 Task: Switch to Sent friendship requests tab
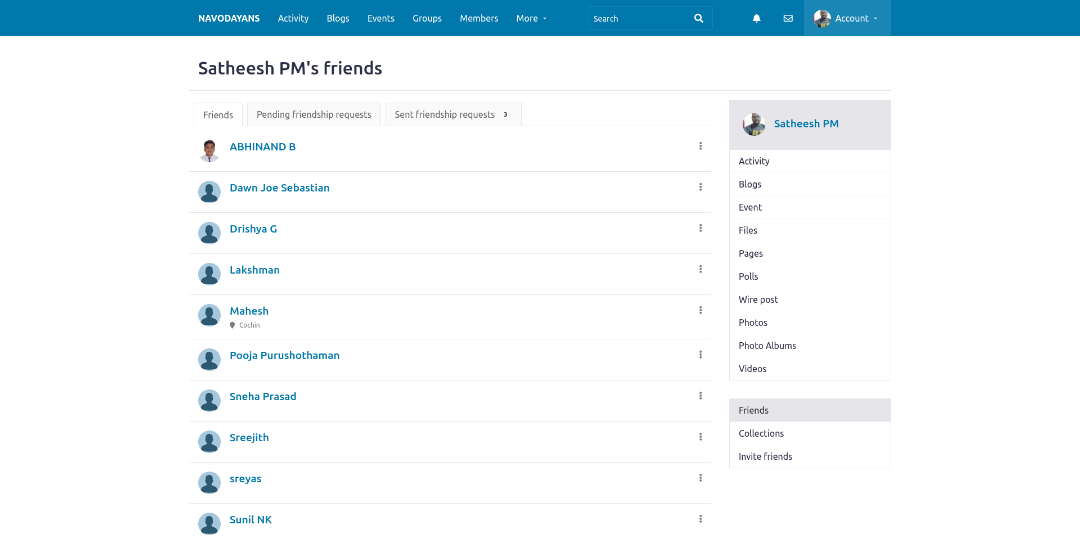(x=452, y=115)
